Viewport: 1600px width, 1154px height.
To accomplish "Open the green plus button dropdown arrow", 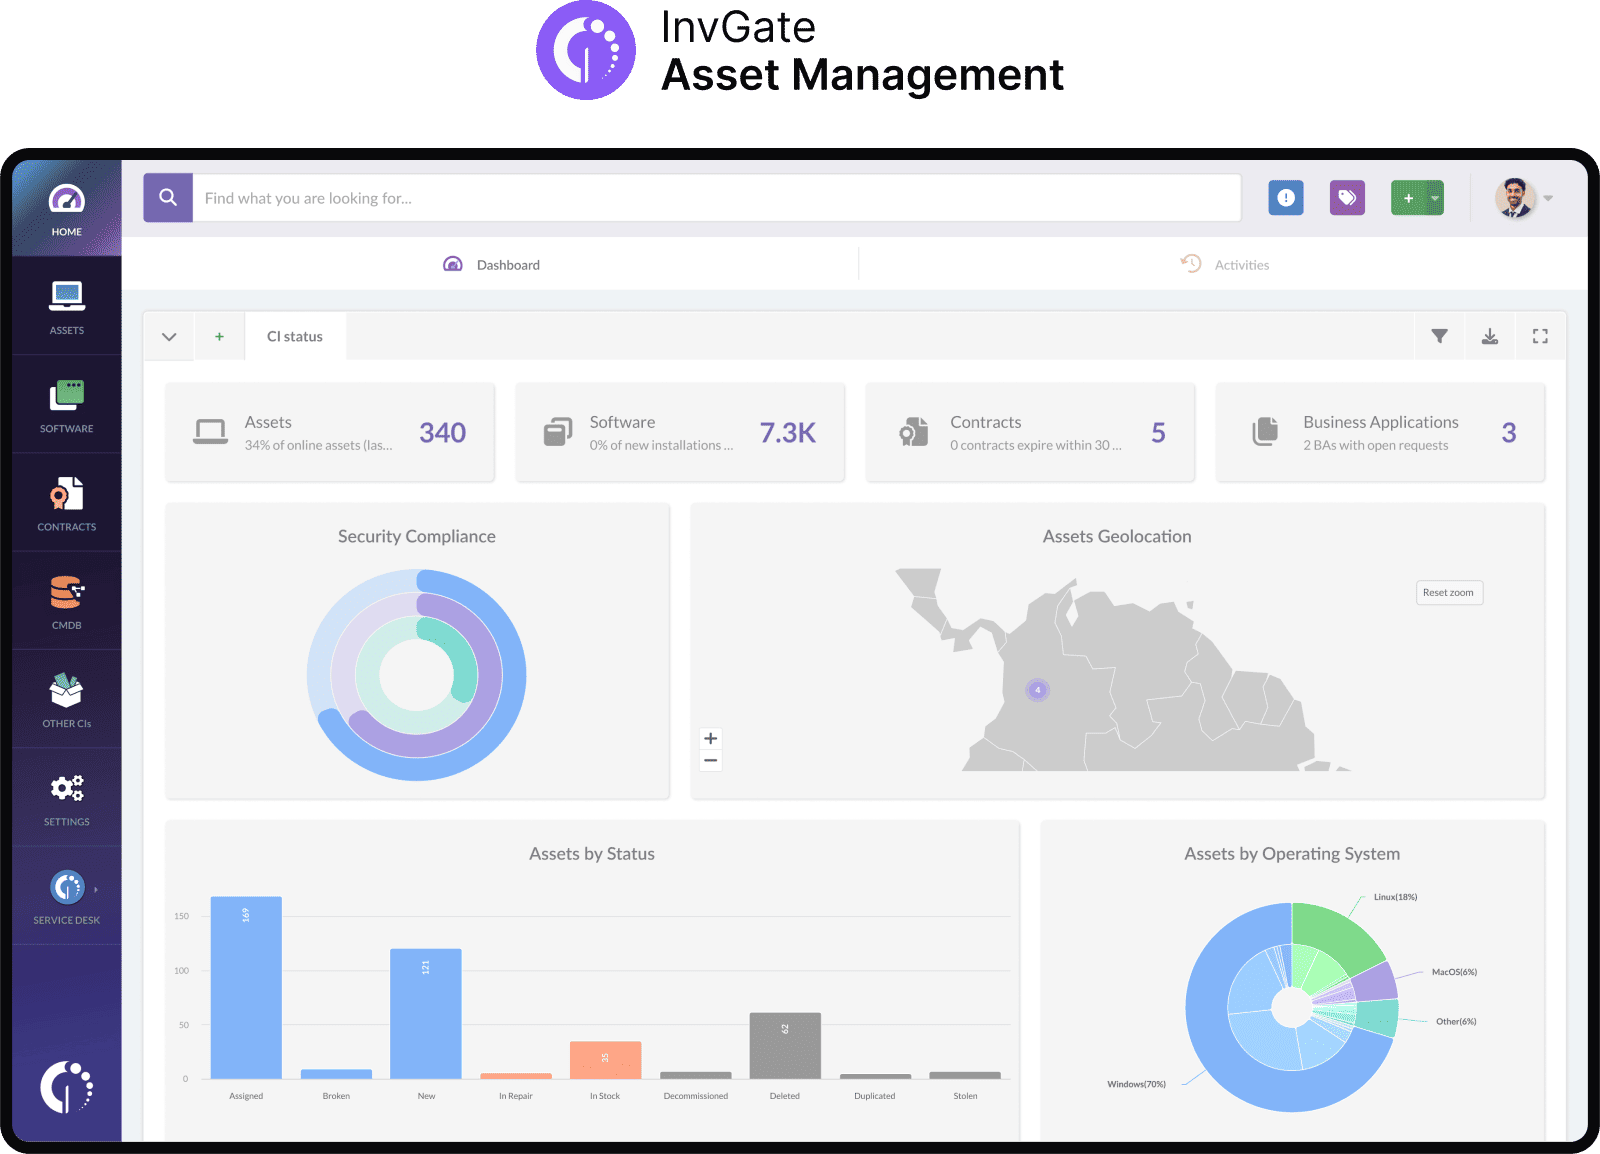I will pos(1433,197).
